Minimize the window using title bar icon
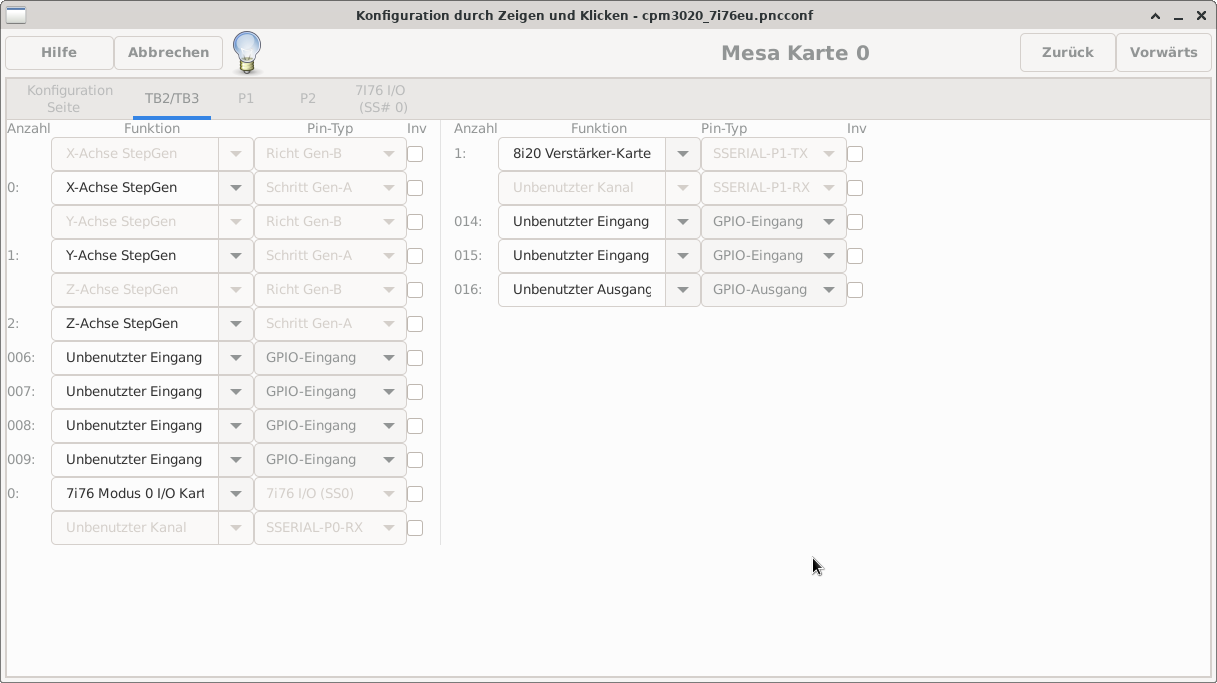Image resolution: width=1217 pixels, height=683 pixels. tap(1178, 16)
